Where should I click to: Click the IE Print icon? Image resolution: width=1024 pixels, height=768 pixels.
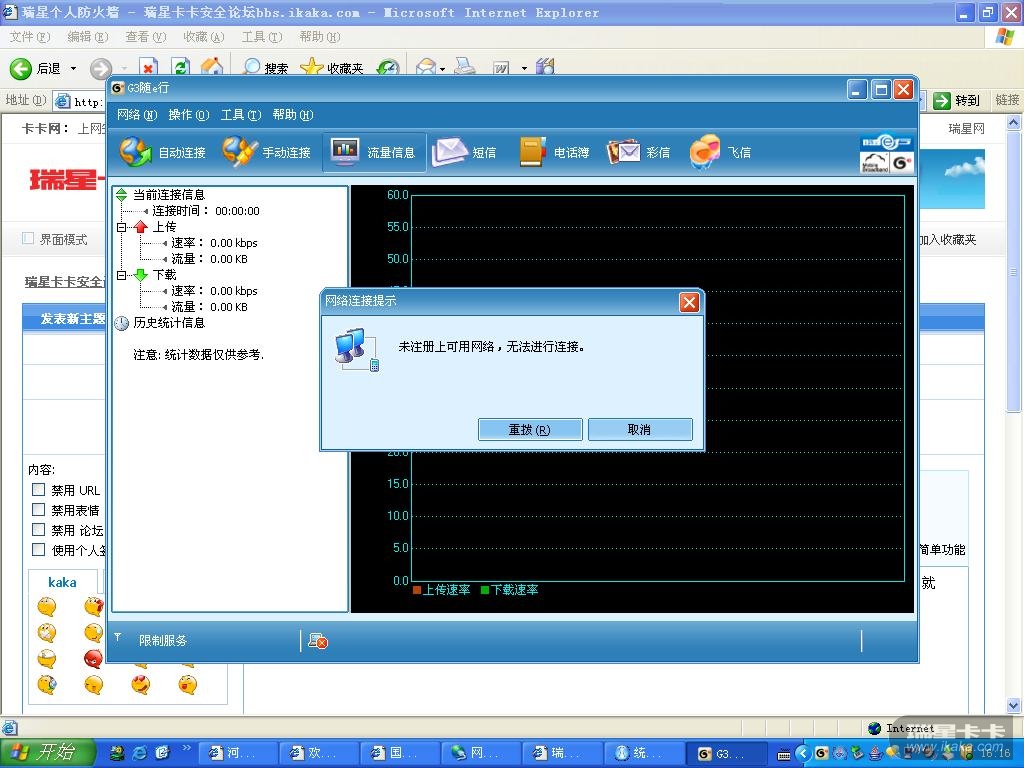point(464,67)
